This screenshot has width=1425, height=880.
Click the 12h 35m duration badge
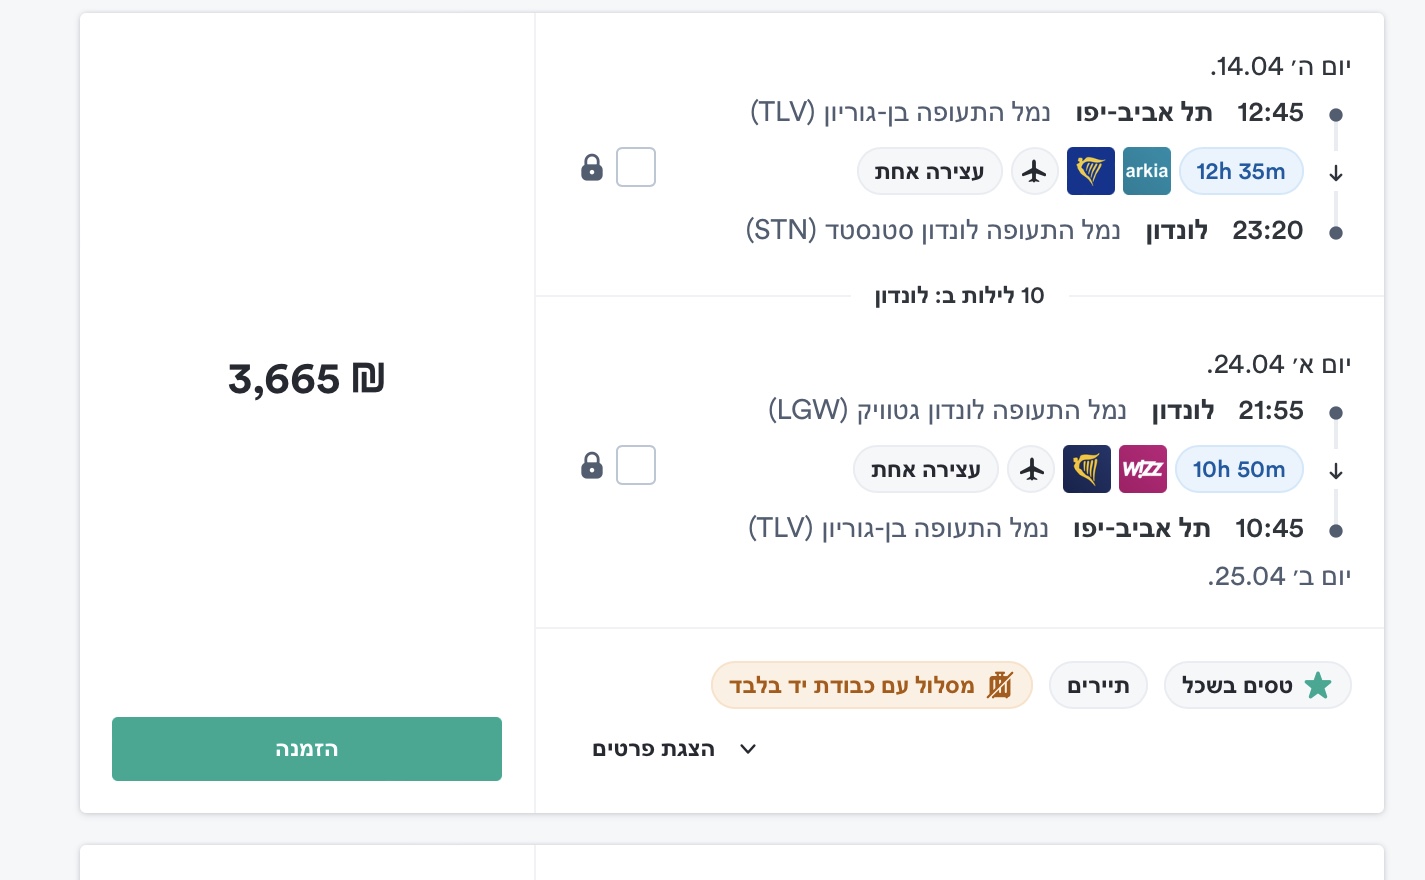tap(1241, 171)
